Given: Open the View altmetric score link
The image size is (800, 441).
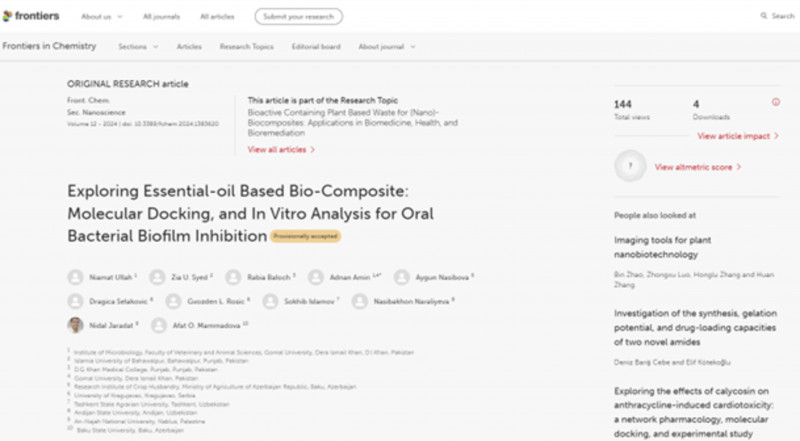Looking at the screenshot, I should 697,167.
